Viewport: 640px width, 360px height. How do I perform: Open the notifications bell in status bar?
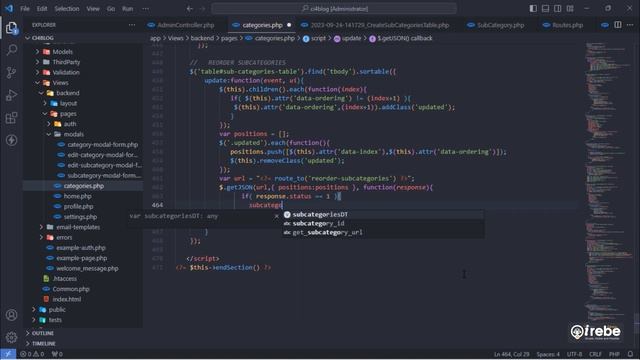631,354
